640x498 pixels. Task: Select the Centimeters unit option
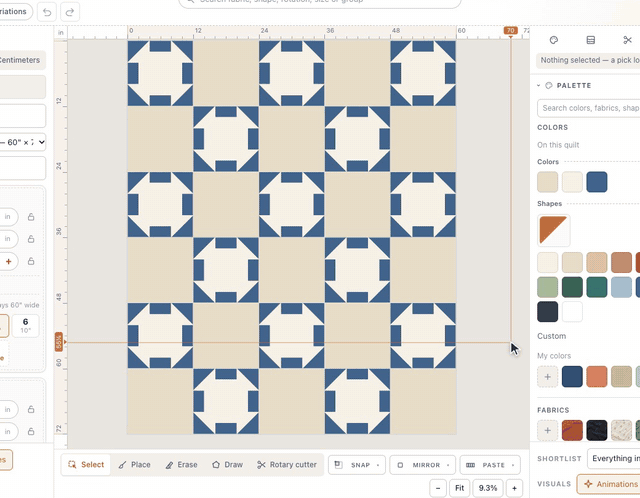(20, 60)
